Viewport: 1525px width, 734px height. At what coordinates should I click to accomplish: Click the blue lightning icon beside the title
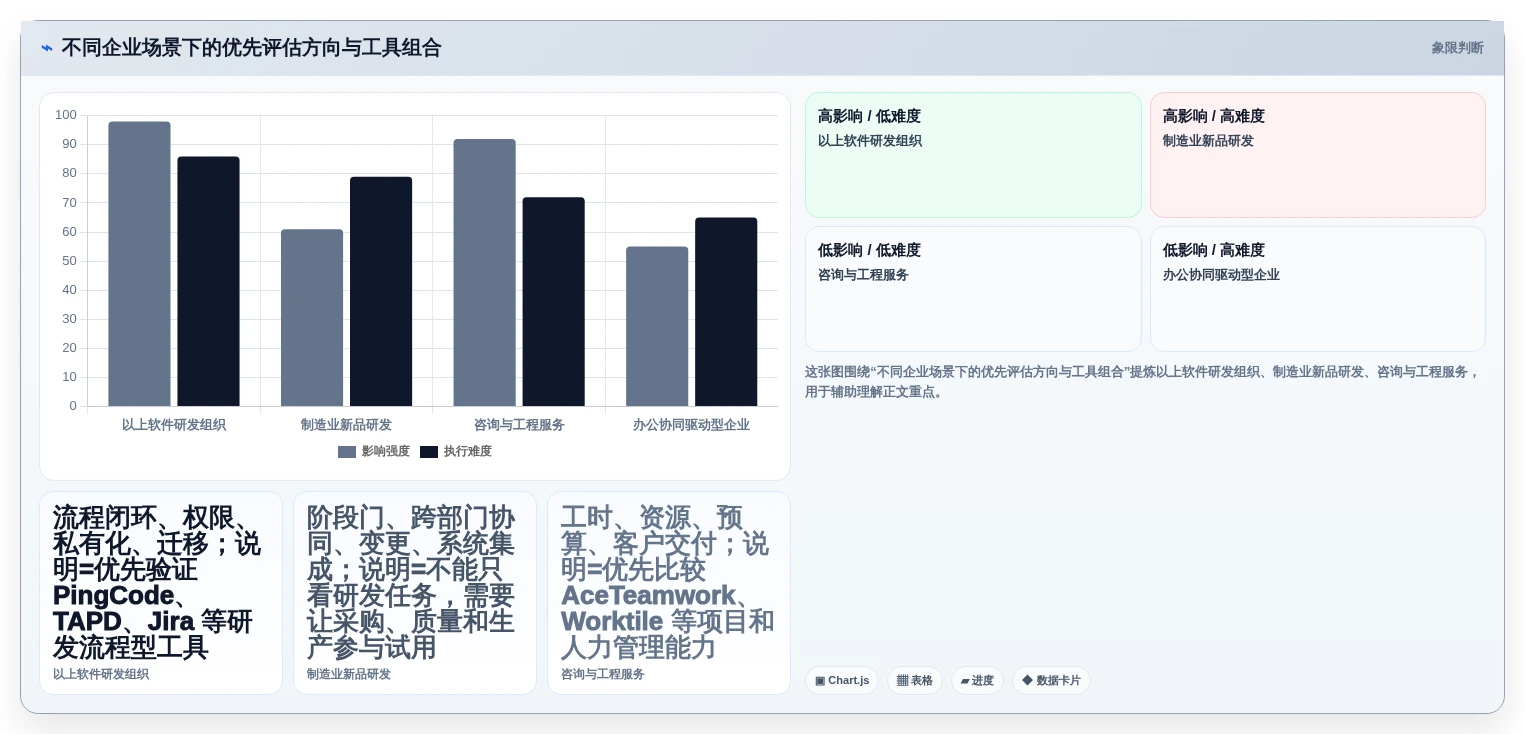tap(47, 48)
